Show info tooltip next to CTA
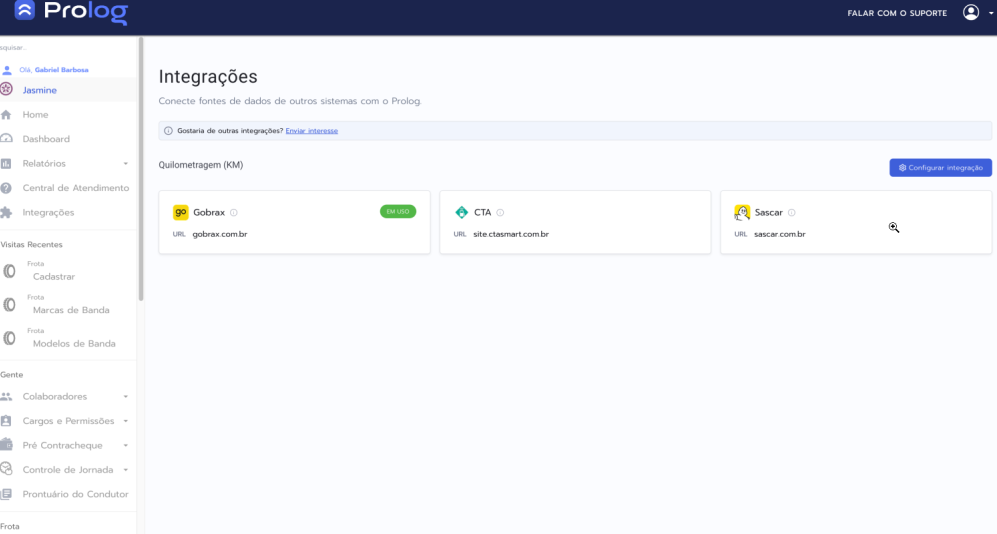Screen dimensions: 997x534 pyautogui.click(x=500, y=212)
